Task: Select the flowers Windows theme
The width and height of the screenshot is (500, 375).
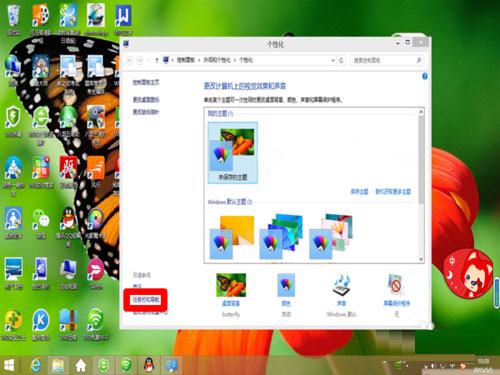Action: [x=331, y=237]
